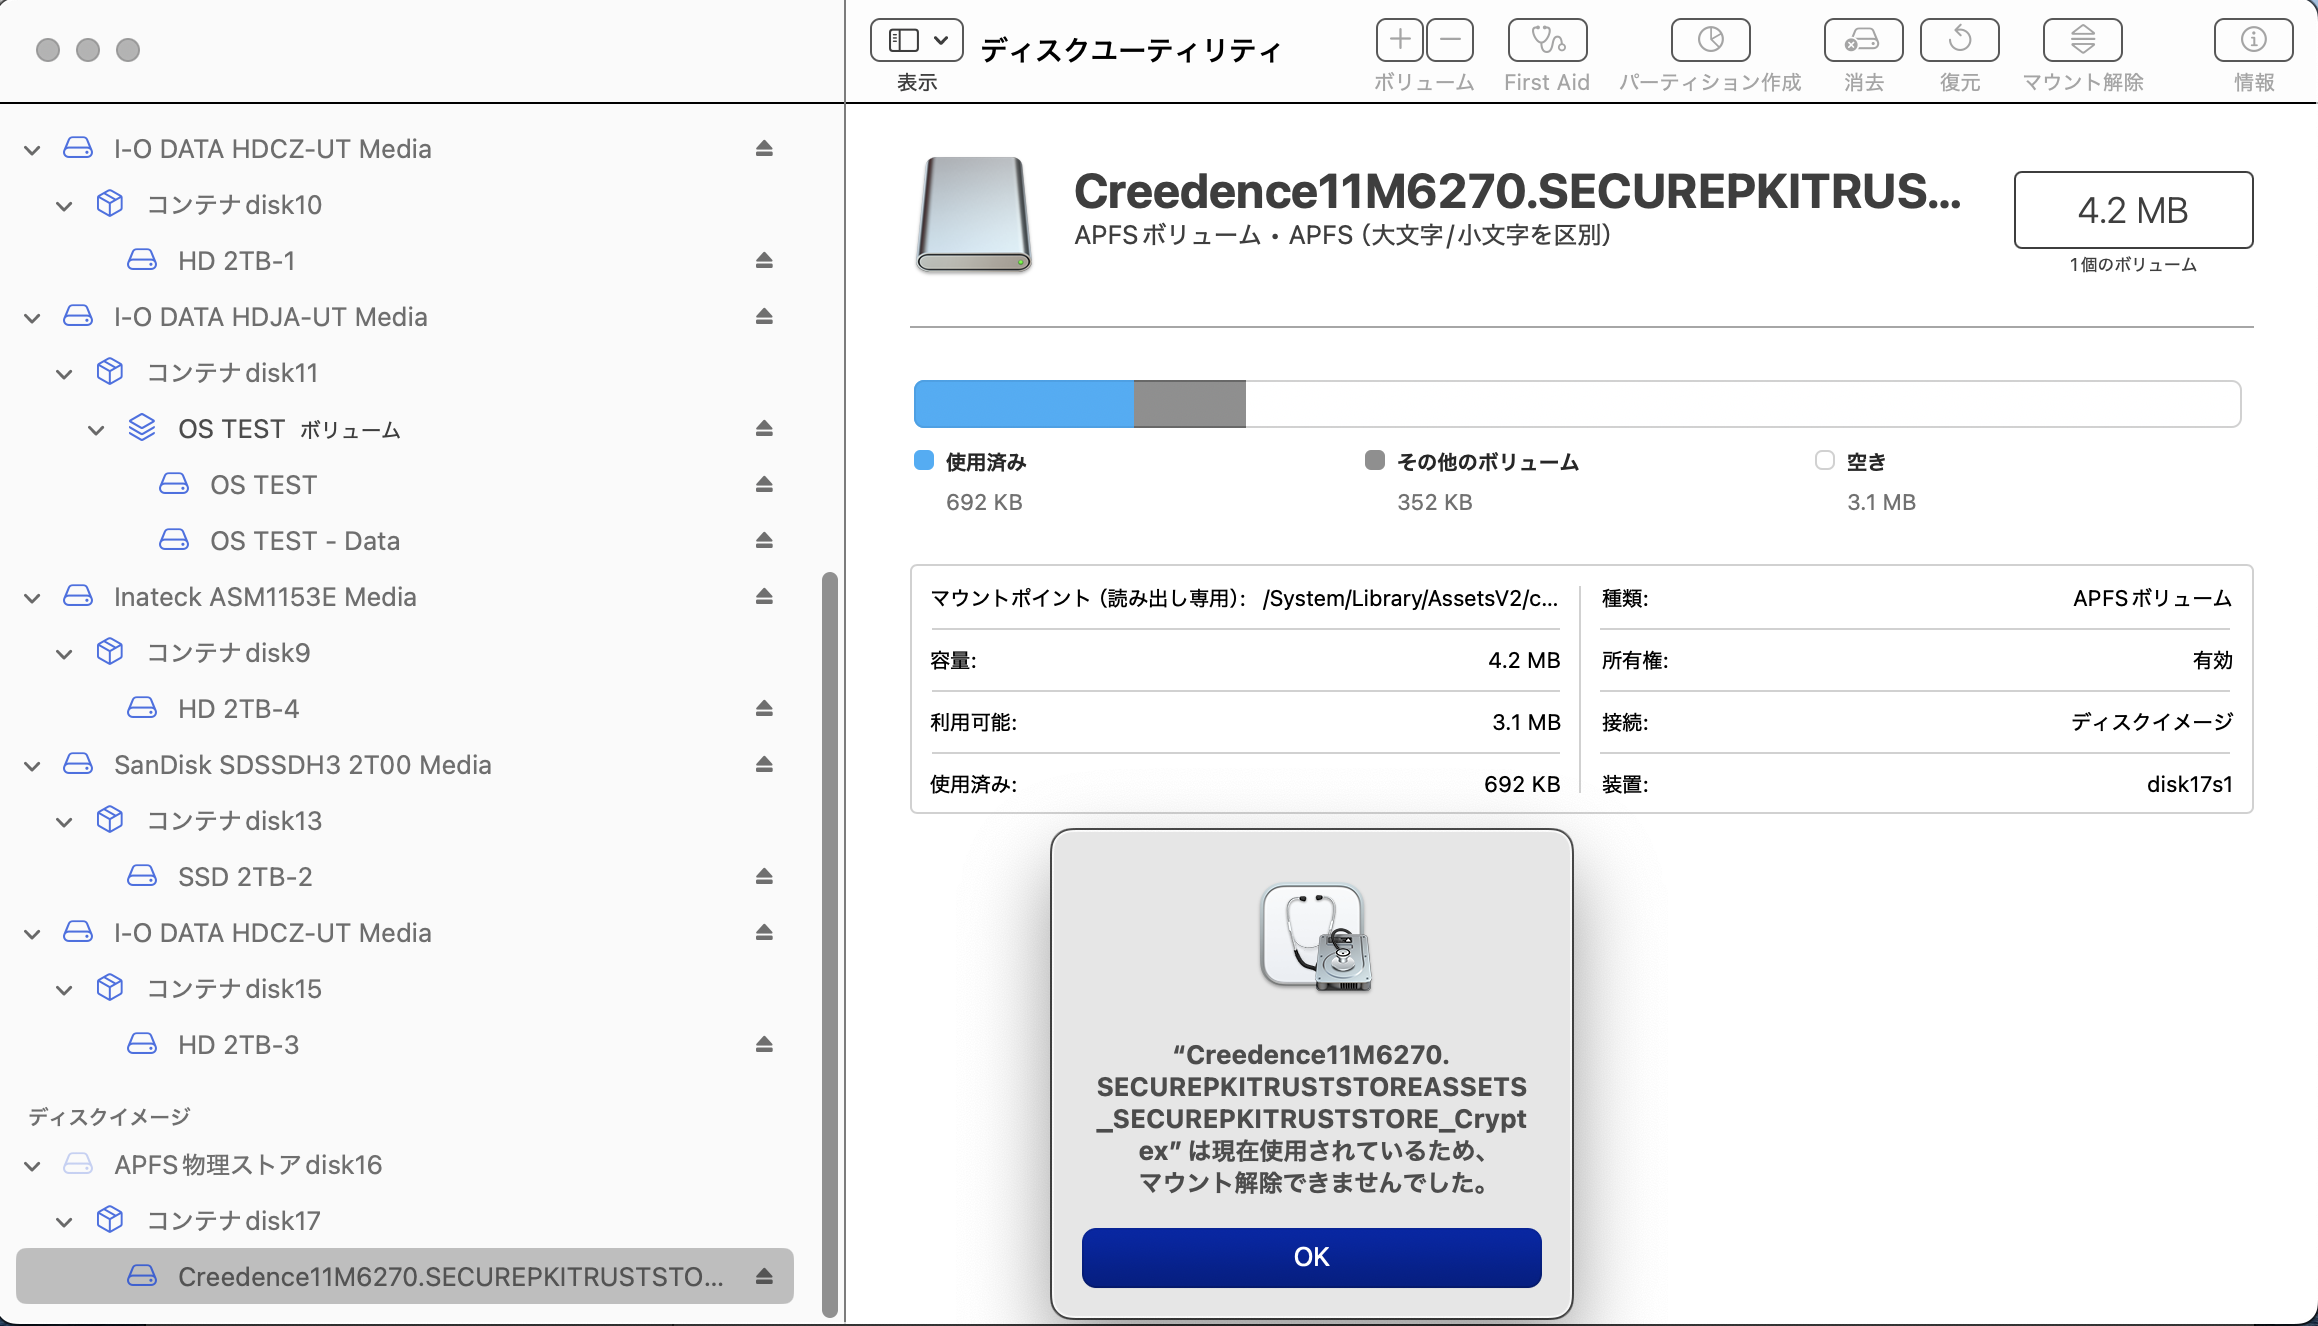
Task: Open the info (情報) panel icon
Action: [2253, 41]
